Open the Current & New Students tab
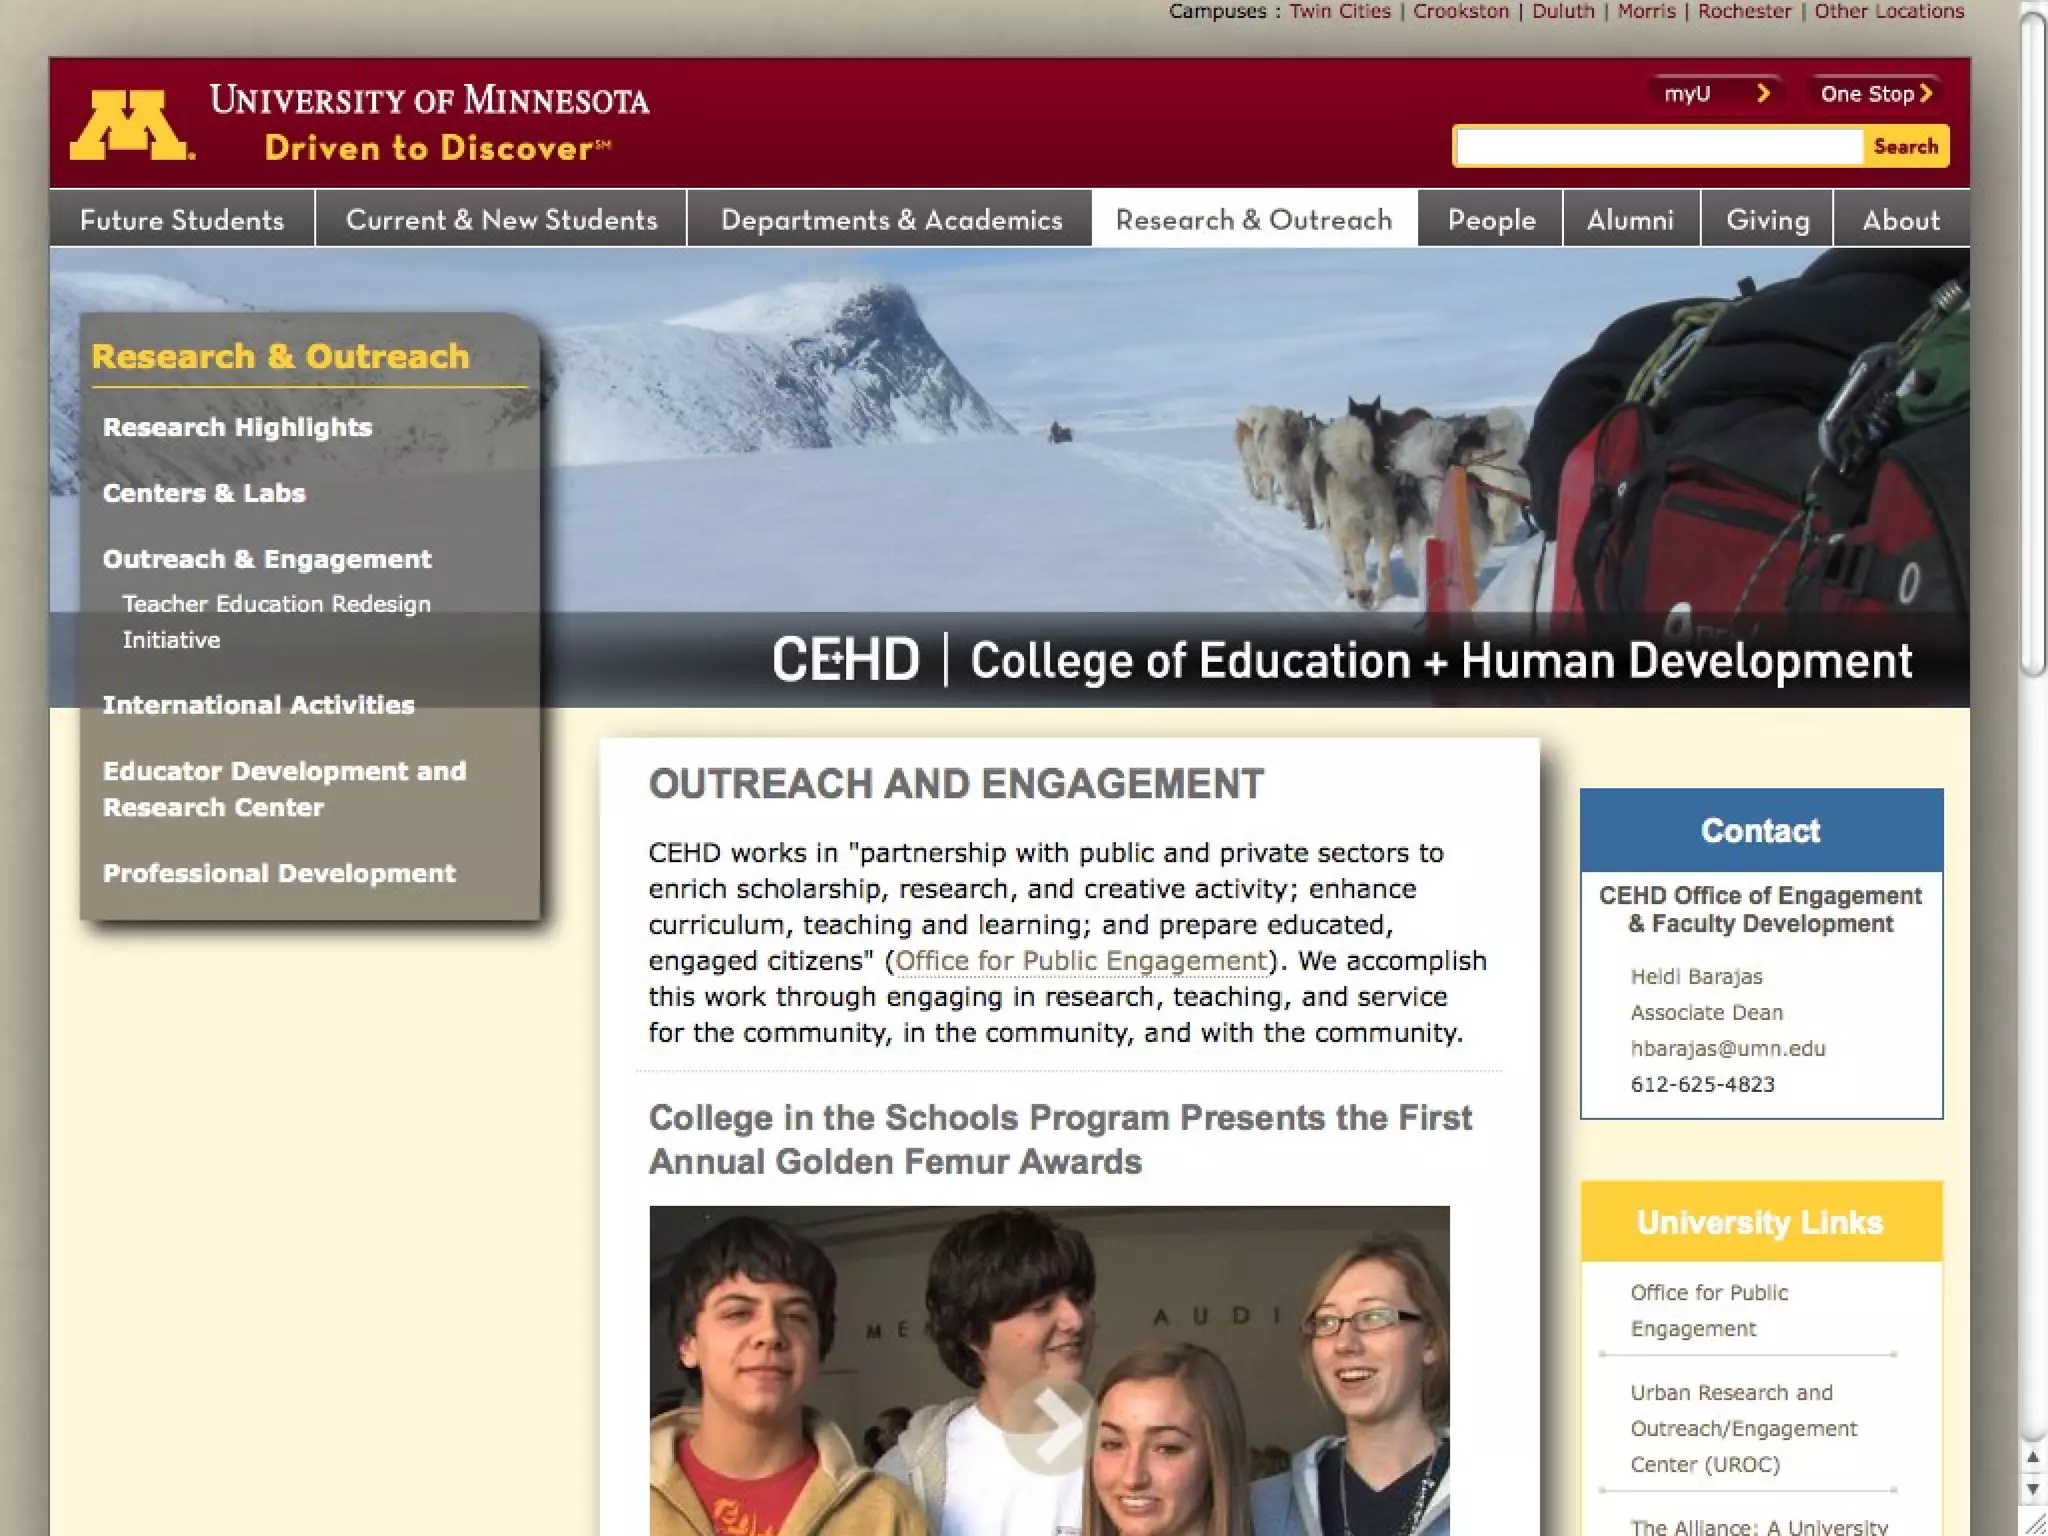 point(501,219)
